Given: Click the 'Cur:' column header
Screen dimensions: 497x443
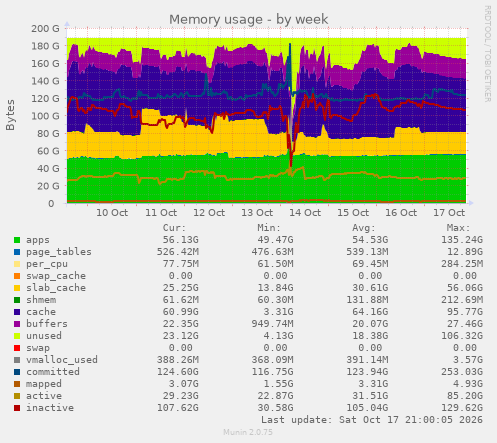Looking at the screenshot, I should click(174, 228).
